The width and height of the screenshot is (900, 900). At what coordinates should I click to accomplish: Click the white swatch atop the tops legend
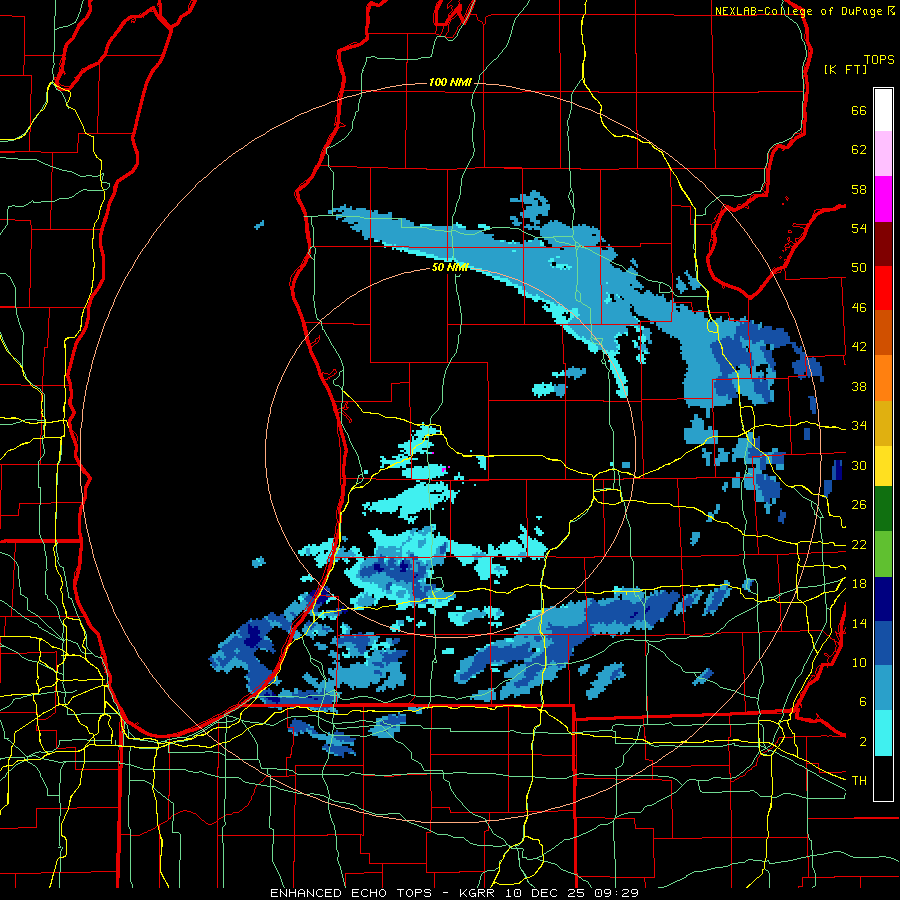883,110
